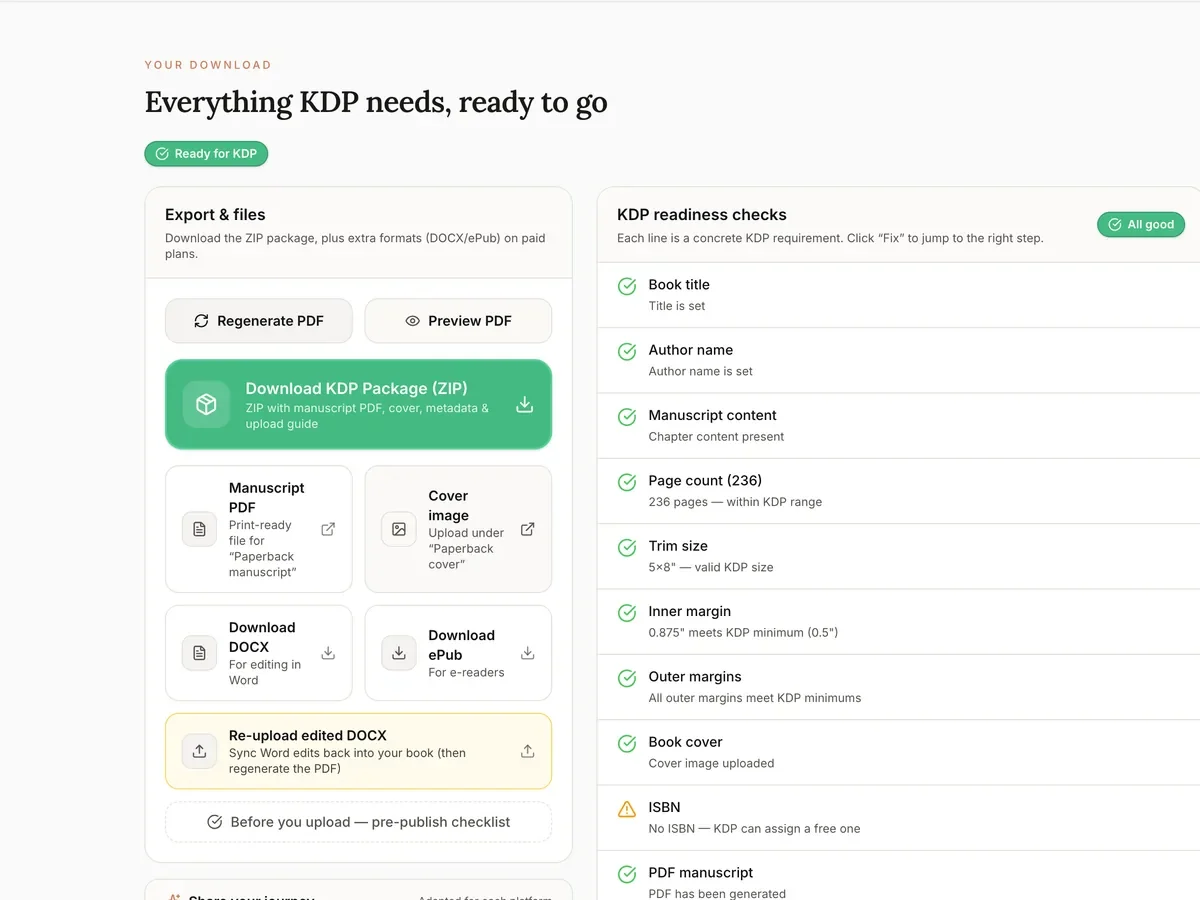Open Manuscript PDF via external link icon
Image resolution: width=1200 pixels, height=900 pixels.
point(328,529)
